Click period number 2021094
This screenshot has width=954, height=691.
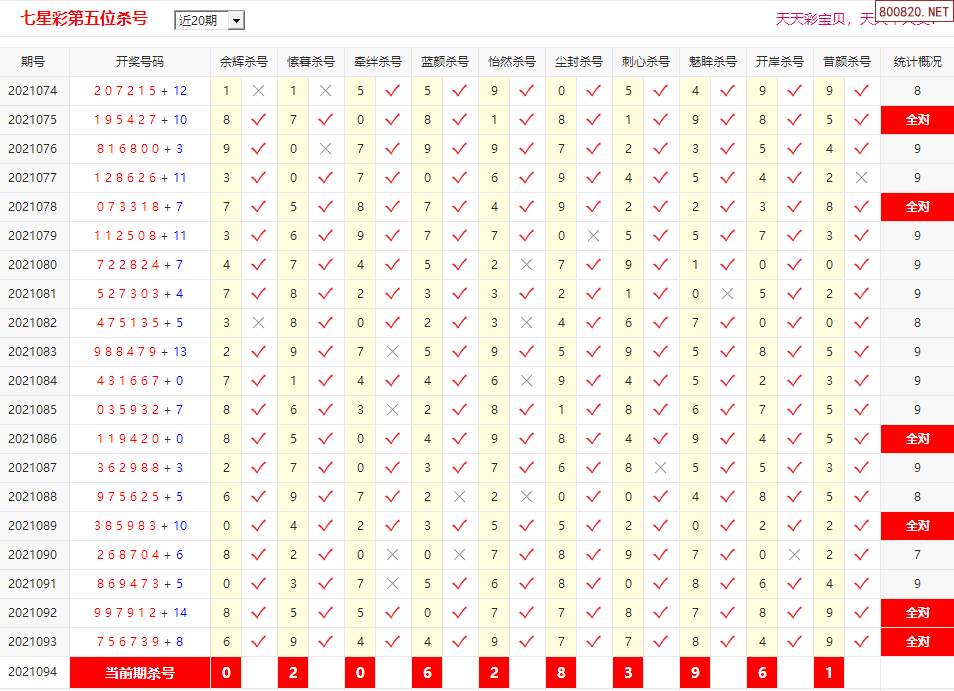[x=33, y=672]
